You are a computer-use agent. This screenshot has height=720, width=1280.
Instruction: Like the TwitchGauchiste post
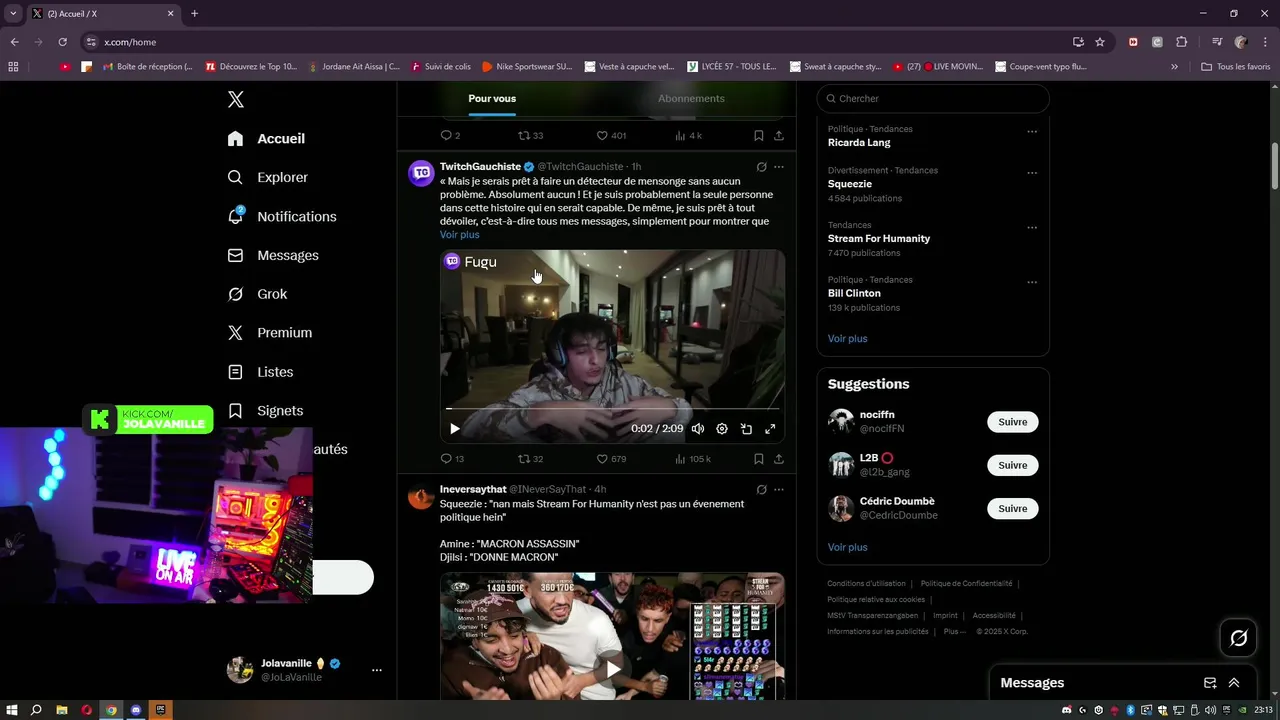(x=611, y=459)
